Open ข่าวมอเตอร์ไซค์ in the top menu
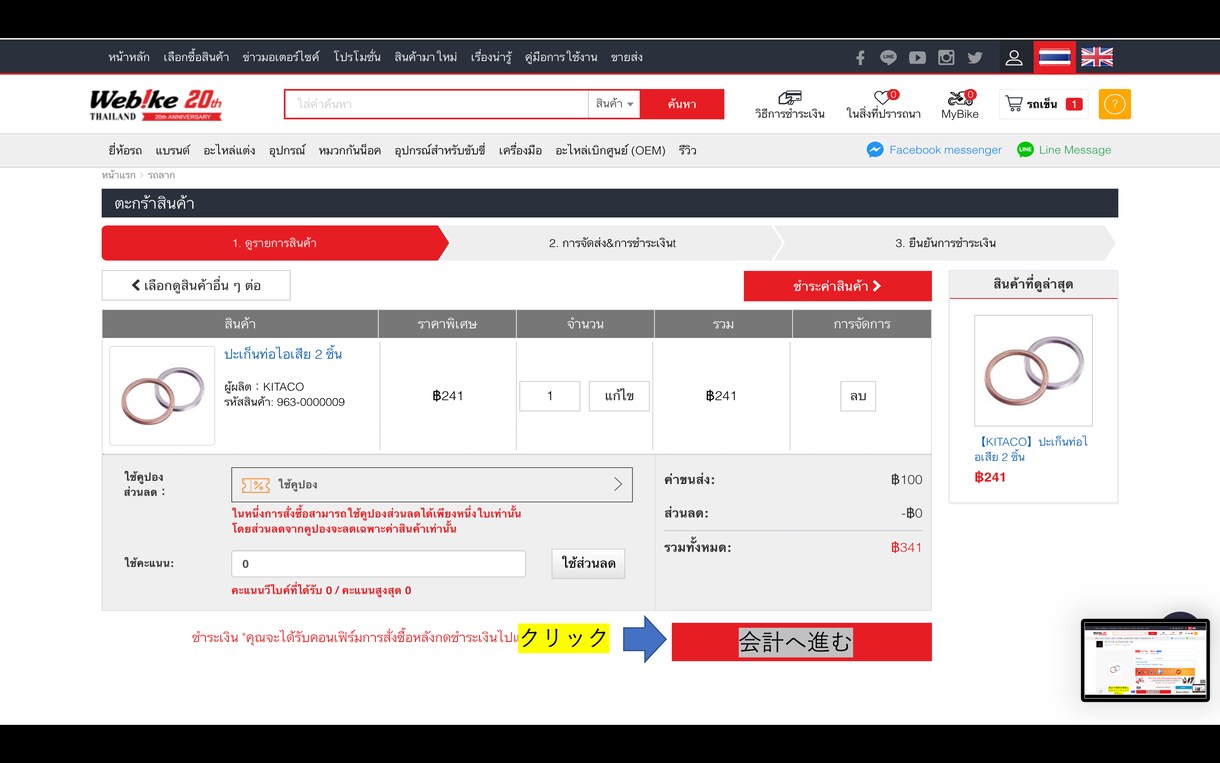1220x763 pixels. click(281, 58)
